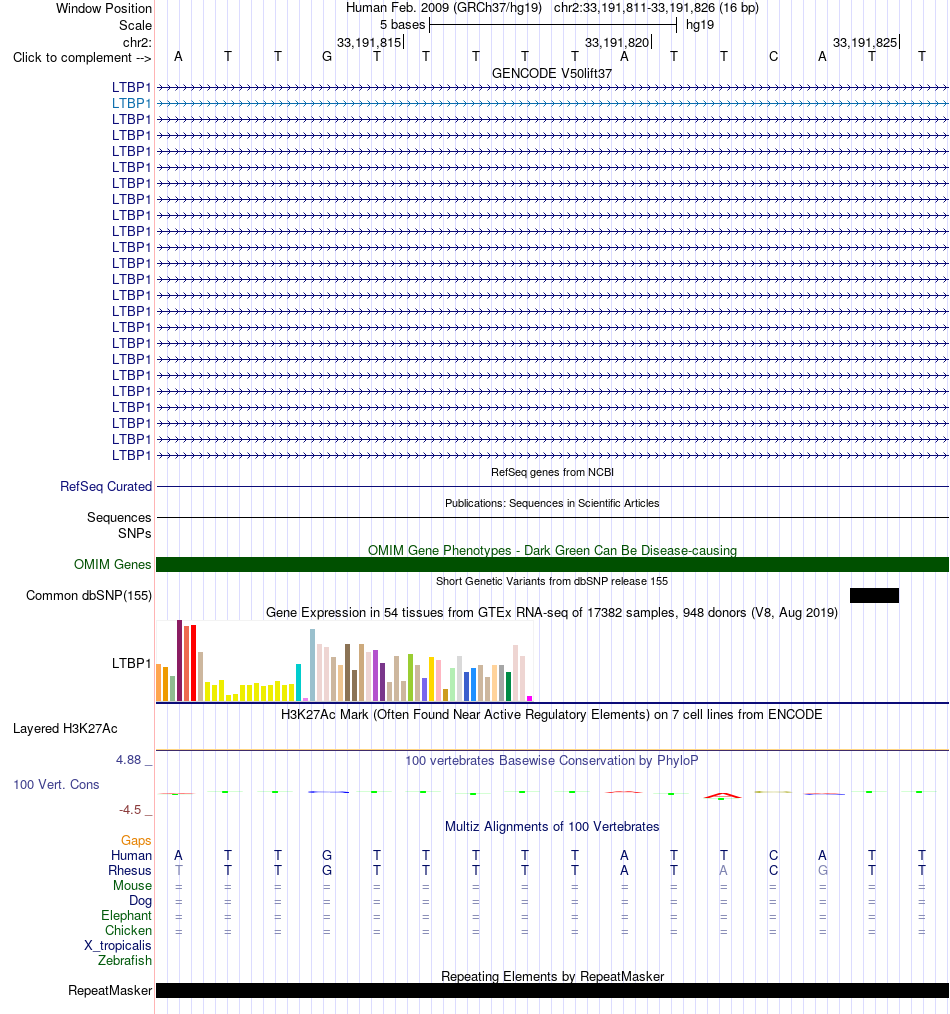This screenshot has height=1014, width=950.
Task: Select the Dog alignment row label
Action: [x=140, y=901]
